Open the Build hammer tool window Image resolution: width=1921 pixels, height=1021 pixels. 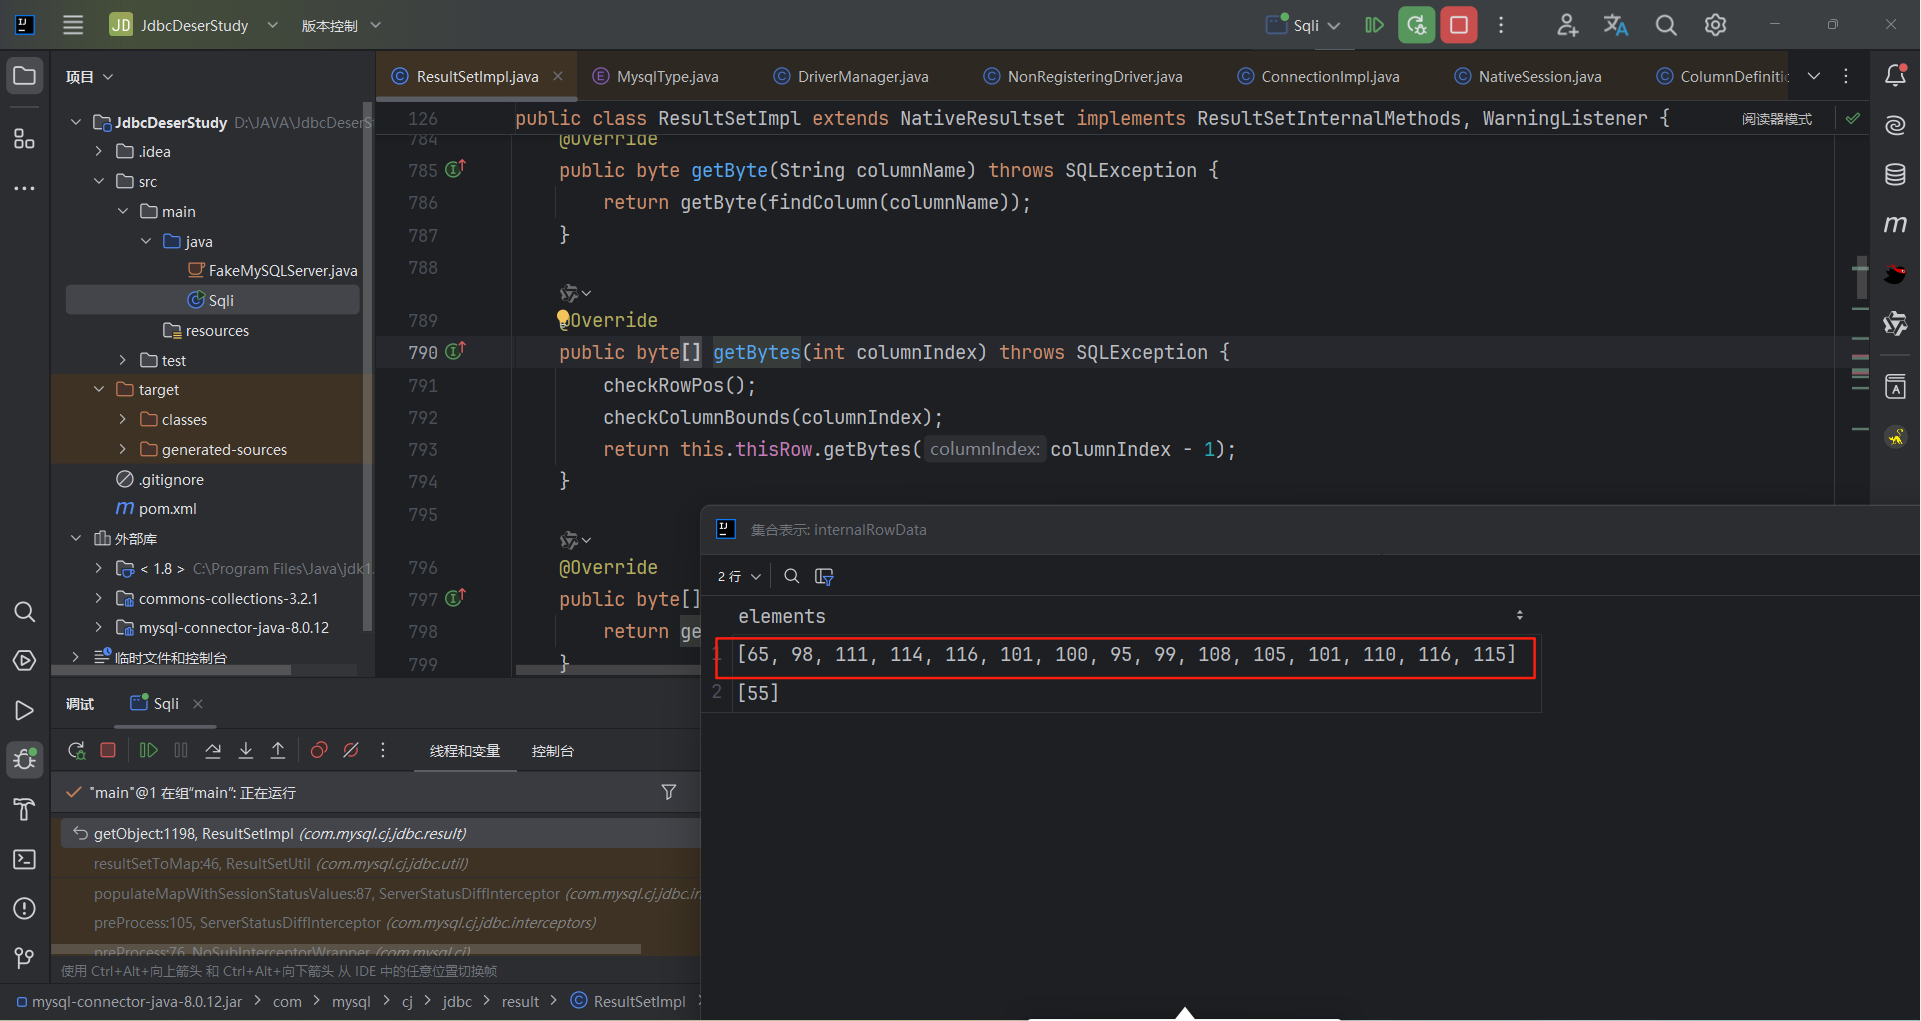[x=25, y=810]
